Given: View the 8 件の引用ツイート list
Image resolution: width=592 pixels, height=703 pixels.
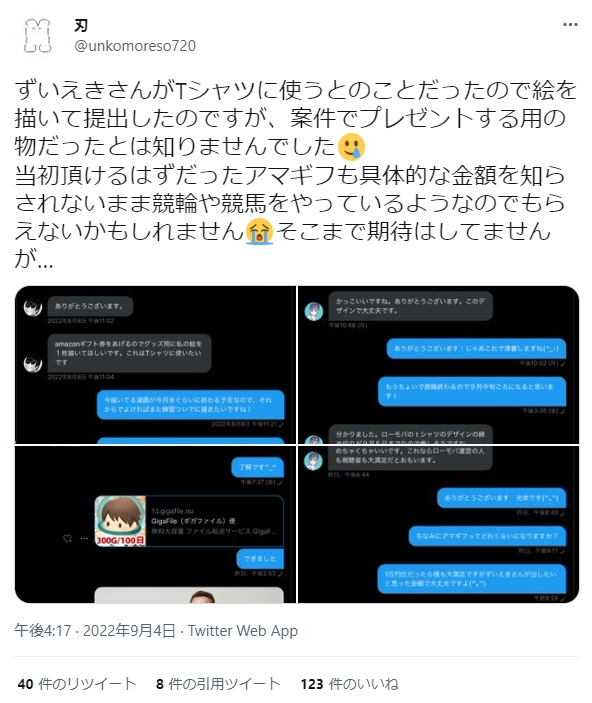Looking at the screenshot, I should pos(218,684).
